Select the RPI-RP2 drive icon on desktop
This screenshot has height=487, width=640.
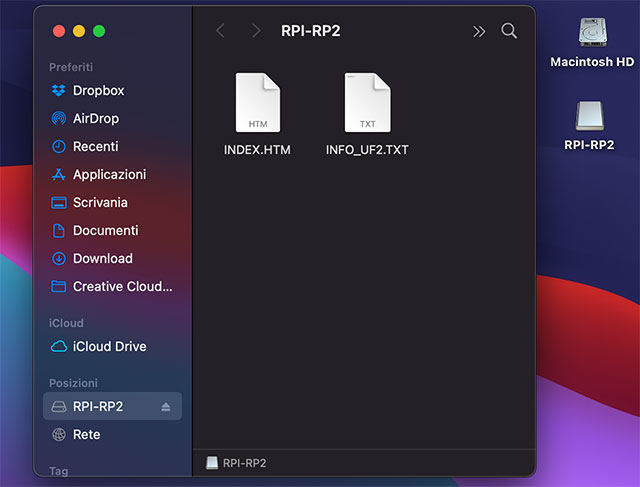click(589, 117)
